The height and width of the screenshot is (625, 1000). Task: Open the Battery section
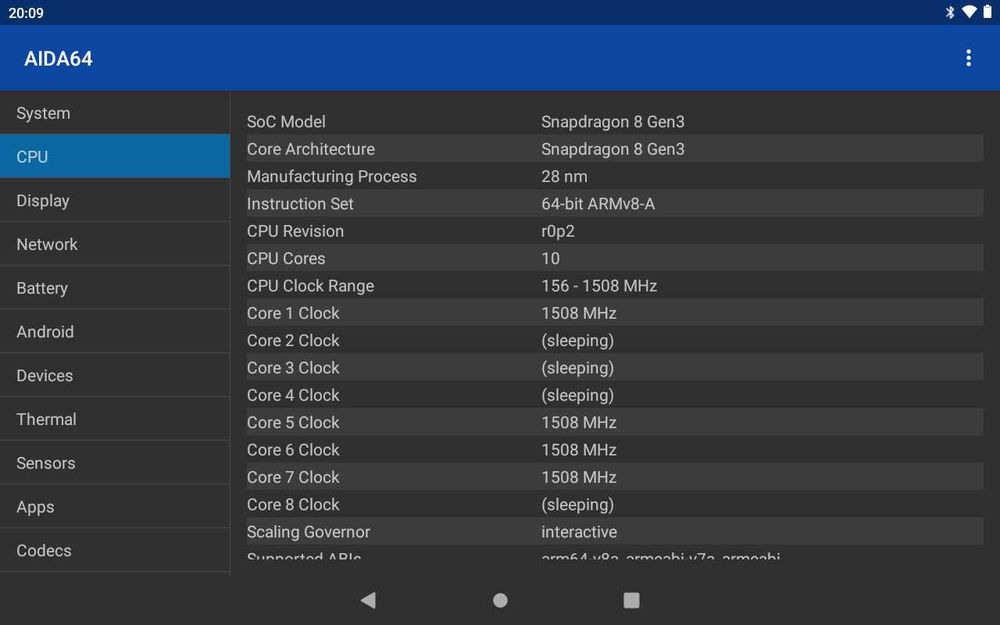tap(115, 288)
